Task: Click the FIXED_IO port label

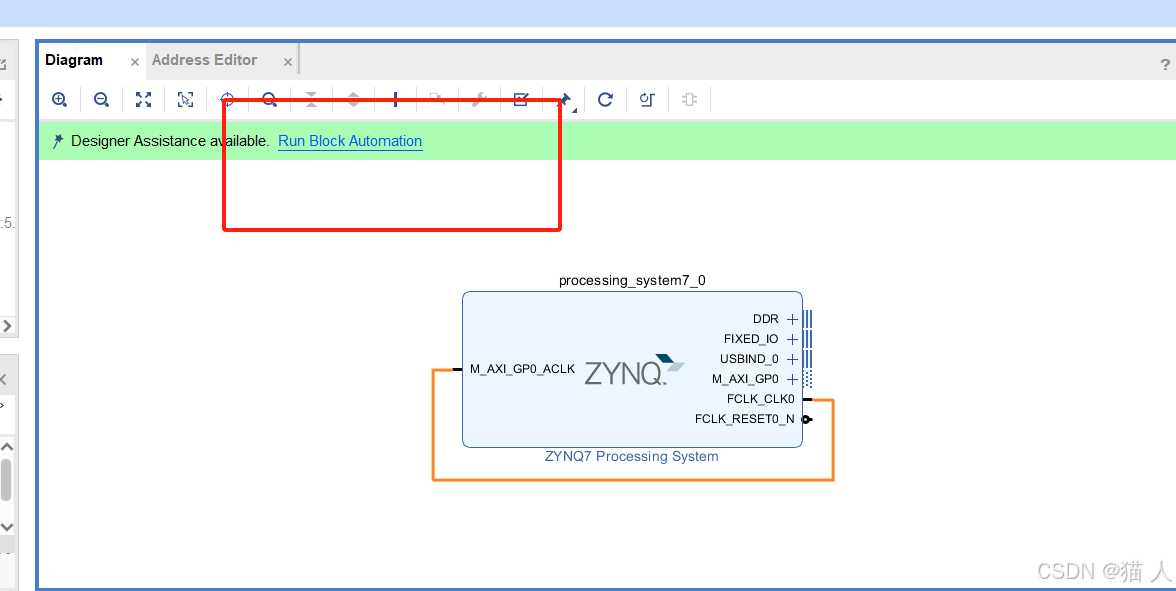Action: (751, 340)
